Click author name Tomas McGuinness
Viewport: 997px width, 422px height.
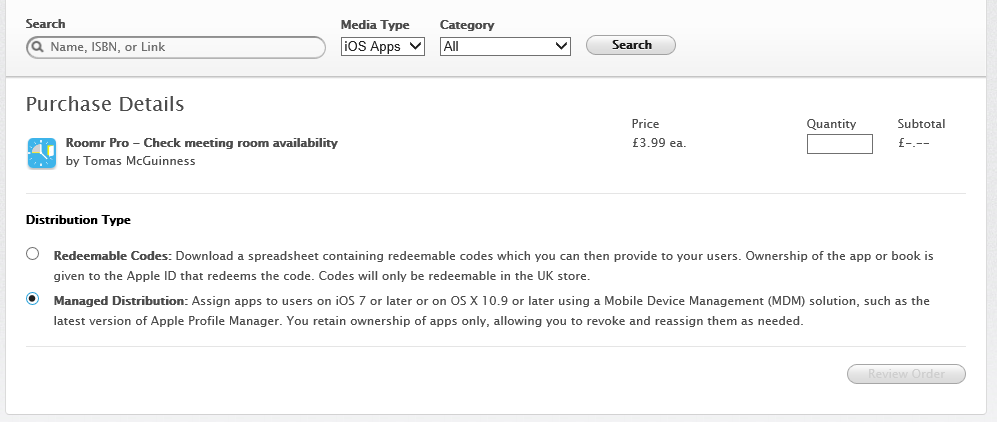(x=131, y=161)
